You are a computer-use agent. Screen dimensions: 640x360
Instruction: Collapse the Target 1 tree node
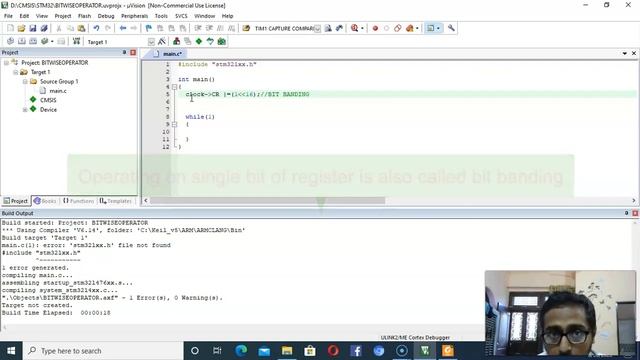pyautogui.click(x=16, y=72)
